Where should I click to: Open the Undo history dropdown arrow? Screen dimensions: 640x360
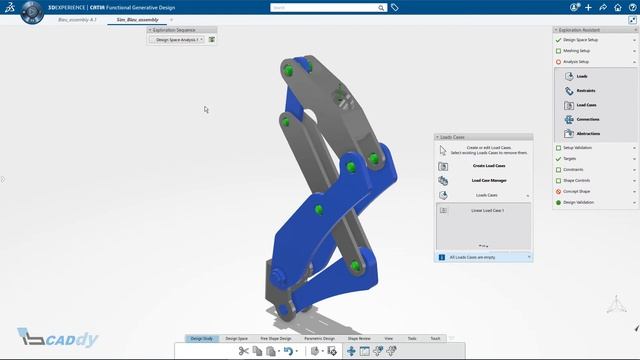297,351
